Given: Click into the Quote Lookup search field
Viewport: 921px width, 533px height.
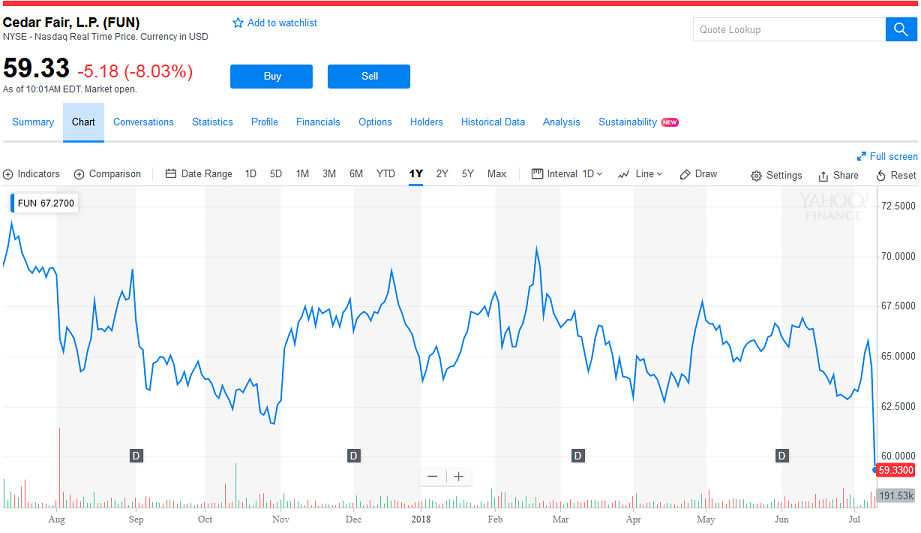Looking at the screenshot, I should (789, 29).
